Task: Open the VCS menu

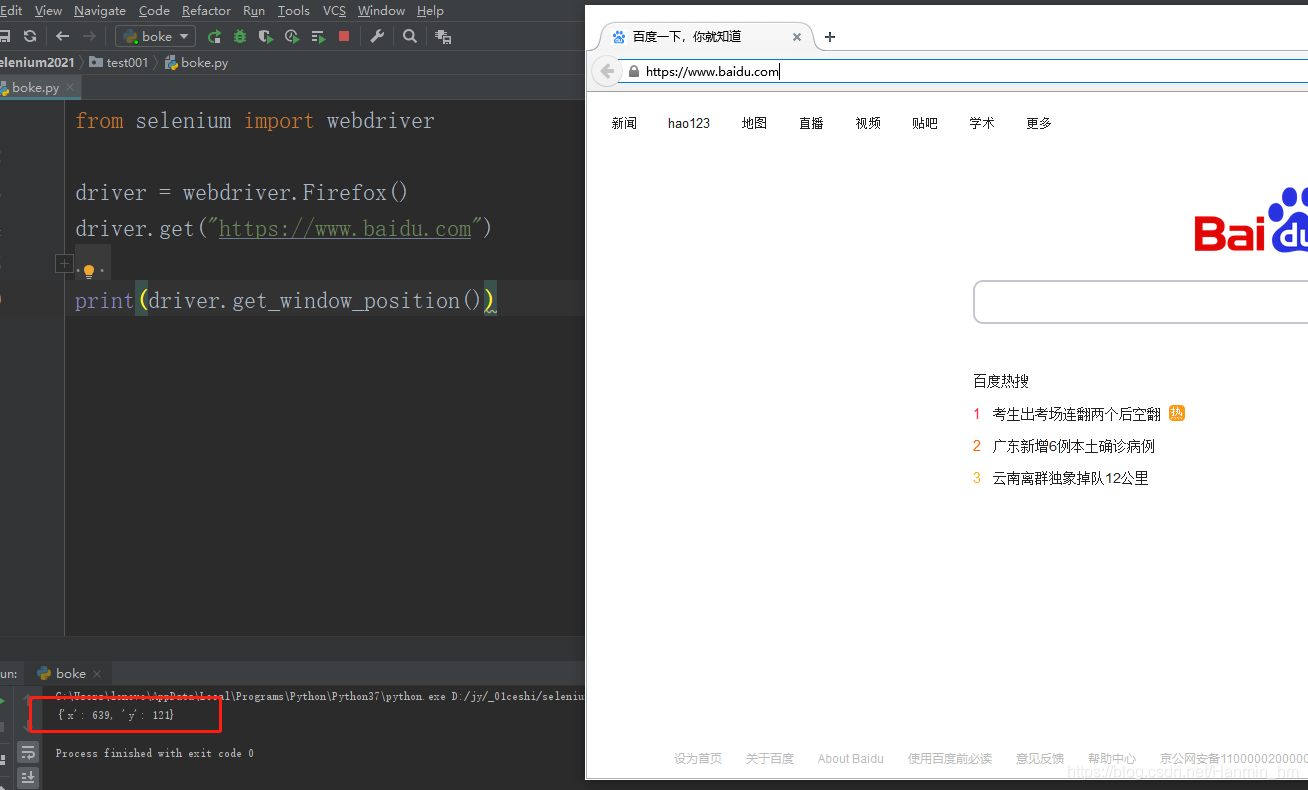Action: (334, 10)
